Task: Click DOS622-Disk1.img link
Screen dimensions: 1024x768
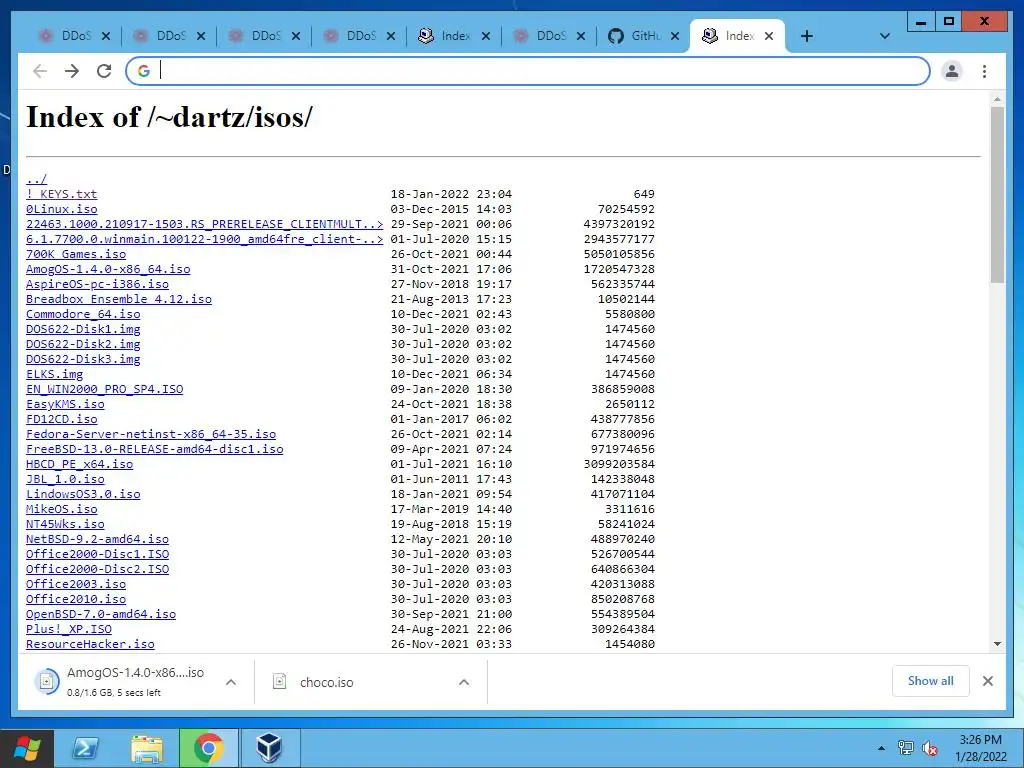Action: coord(83,329)
